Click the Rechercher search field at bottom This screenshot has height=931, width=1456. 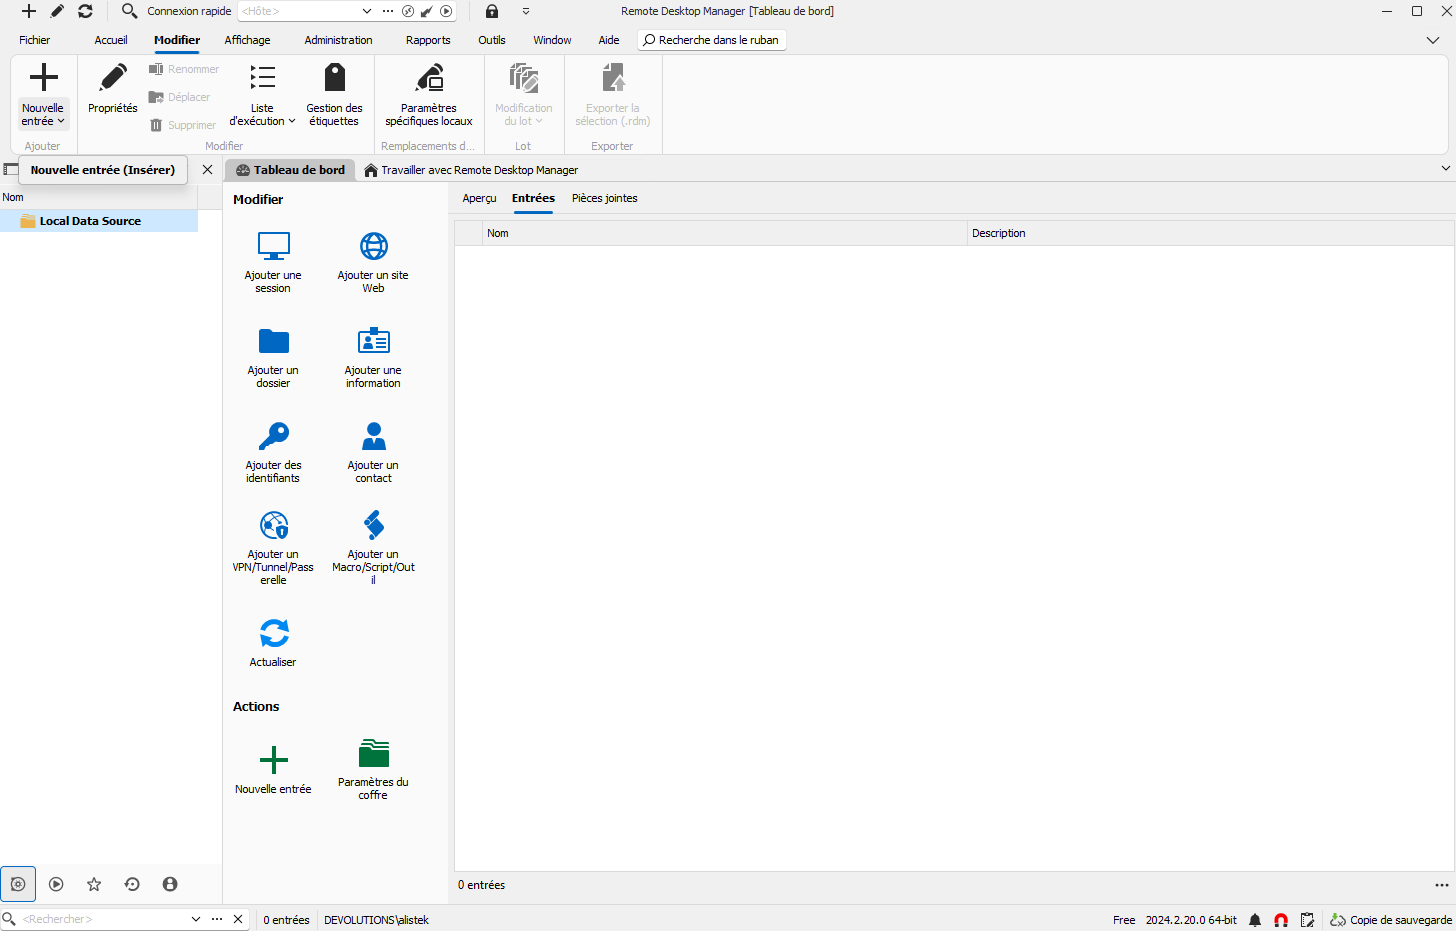point(103,919)
